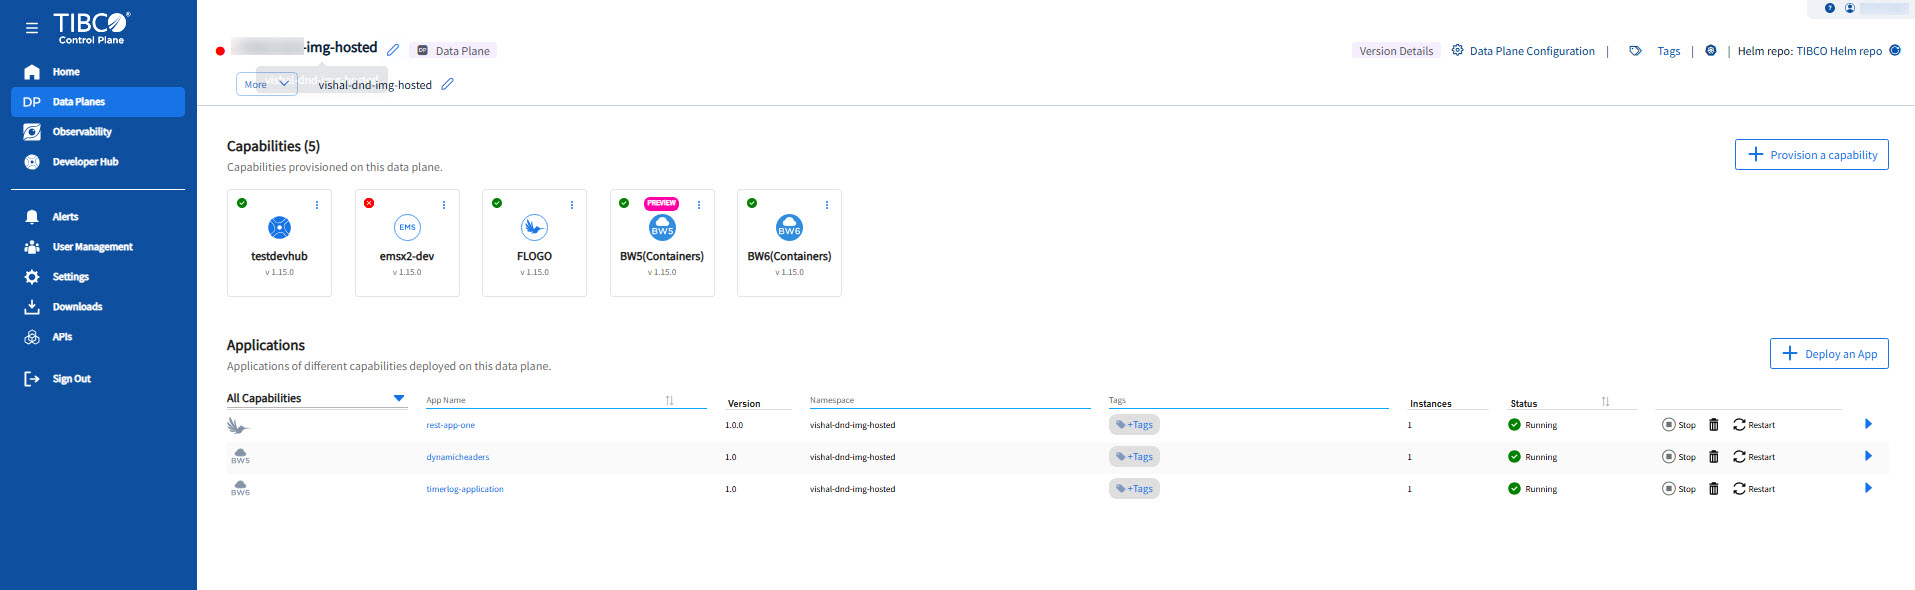Click the tag icon next to Tags

coord(1635,50)
